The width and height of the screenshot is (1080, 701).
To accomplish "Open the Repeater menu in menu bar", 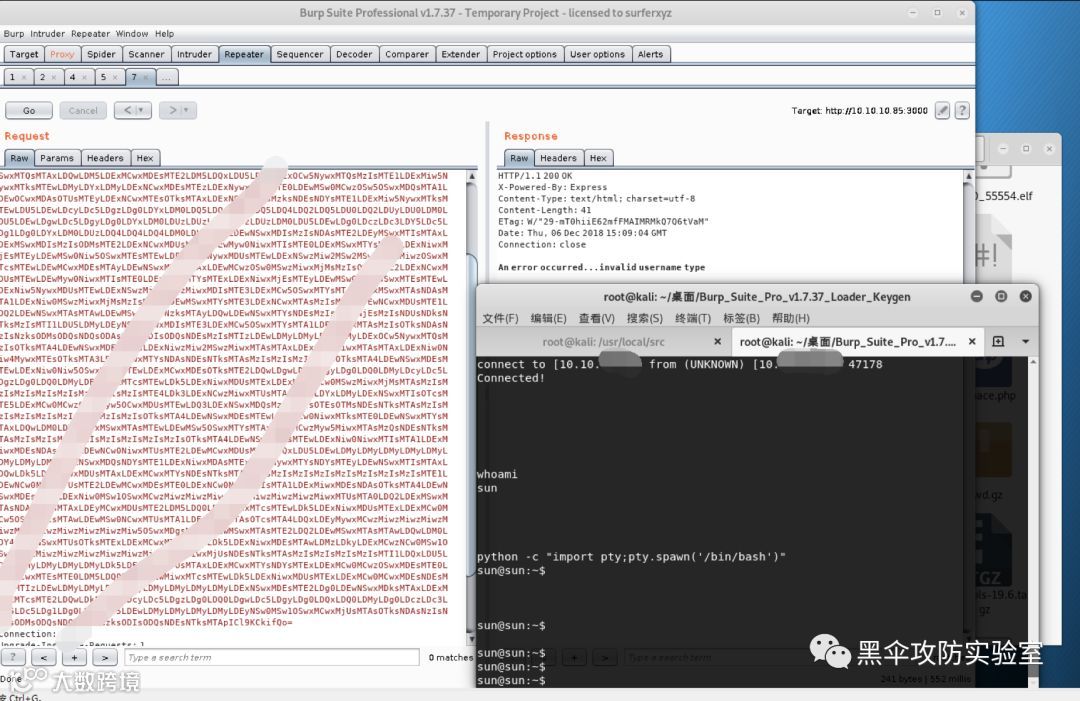I will click(x=90, y=34).
